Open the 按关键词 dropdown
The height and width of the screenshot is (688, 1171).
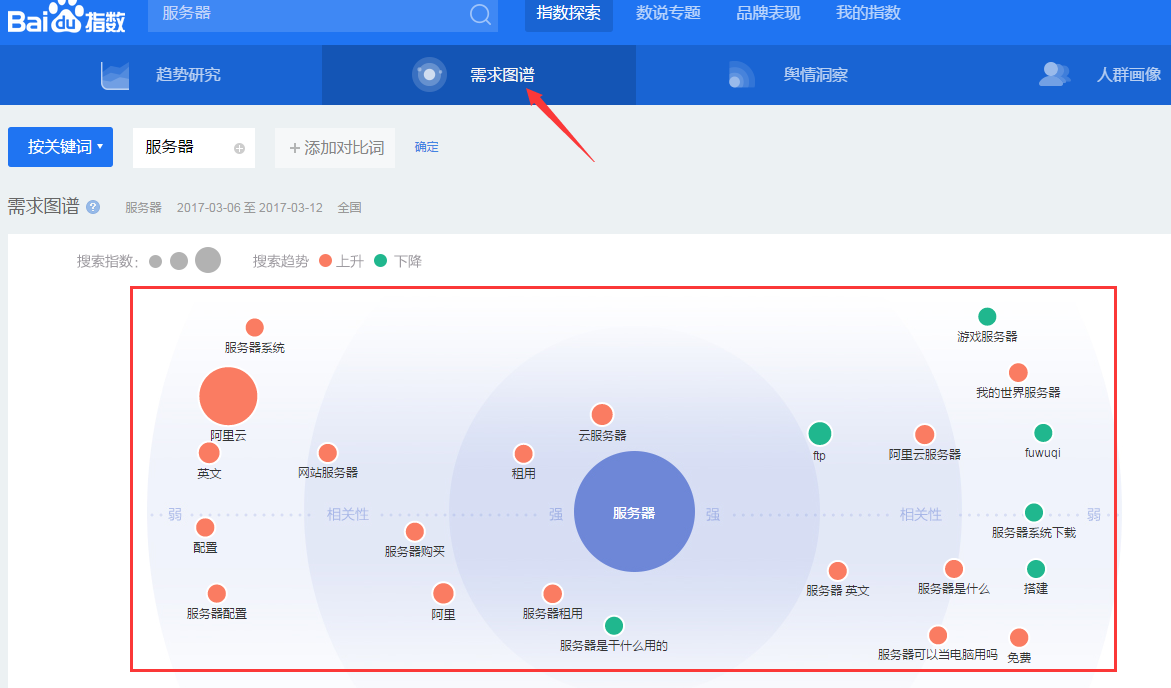(60, 146)
